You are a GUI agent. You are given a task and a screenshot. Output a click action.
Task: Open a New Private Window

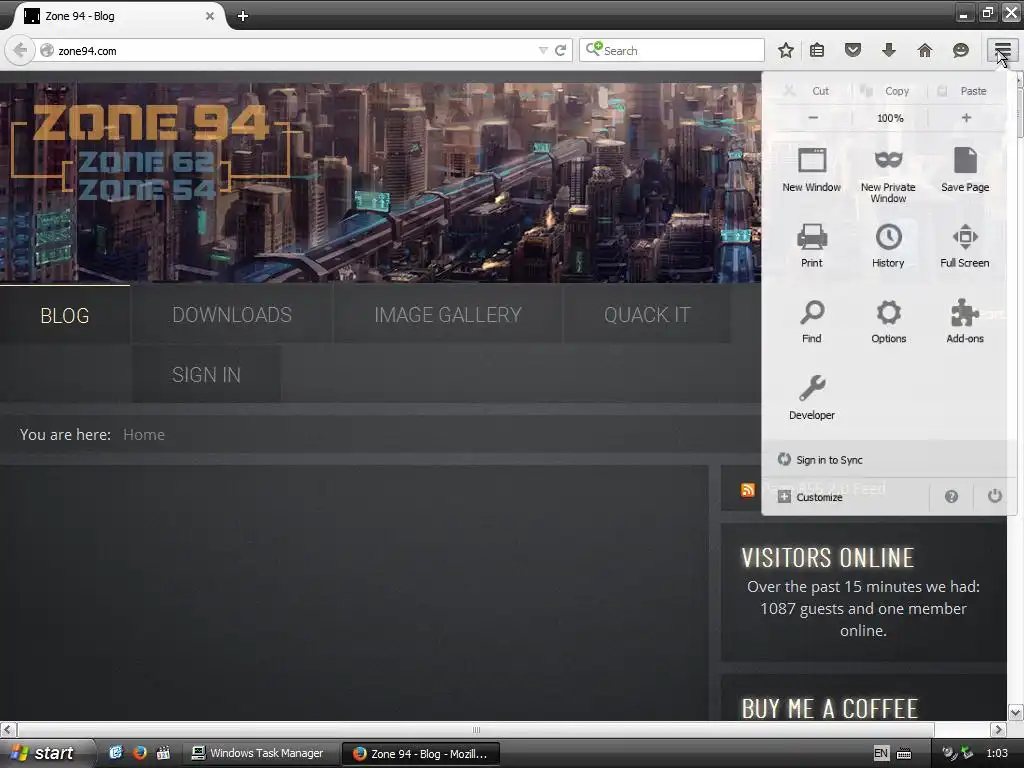coord(888,174)
